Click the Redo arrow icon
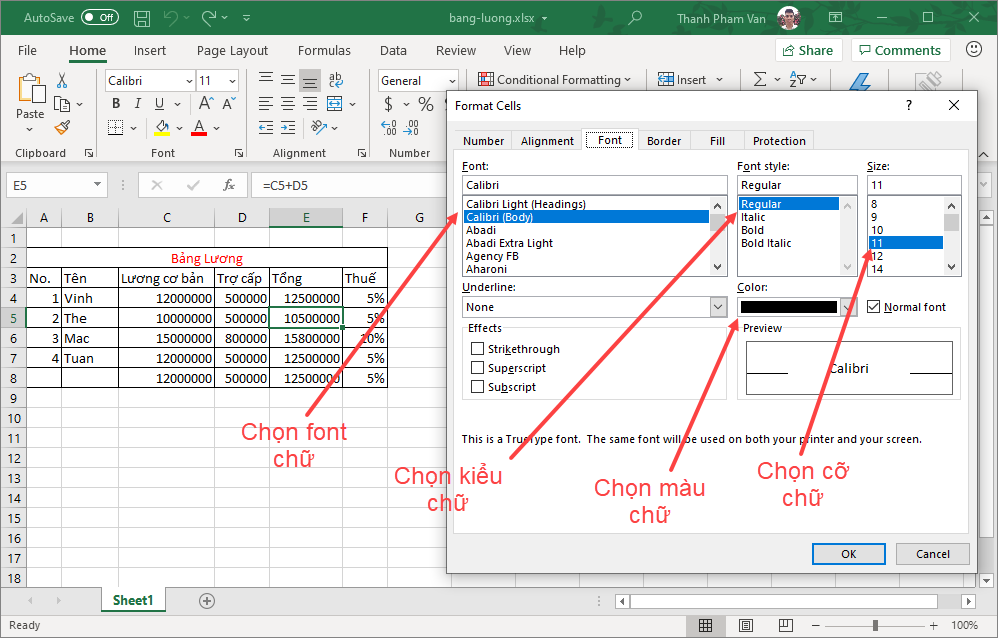998x638 pixels. (x=209, y=18)
